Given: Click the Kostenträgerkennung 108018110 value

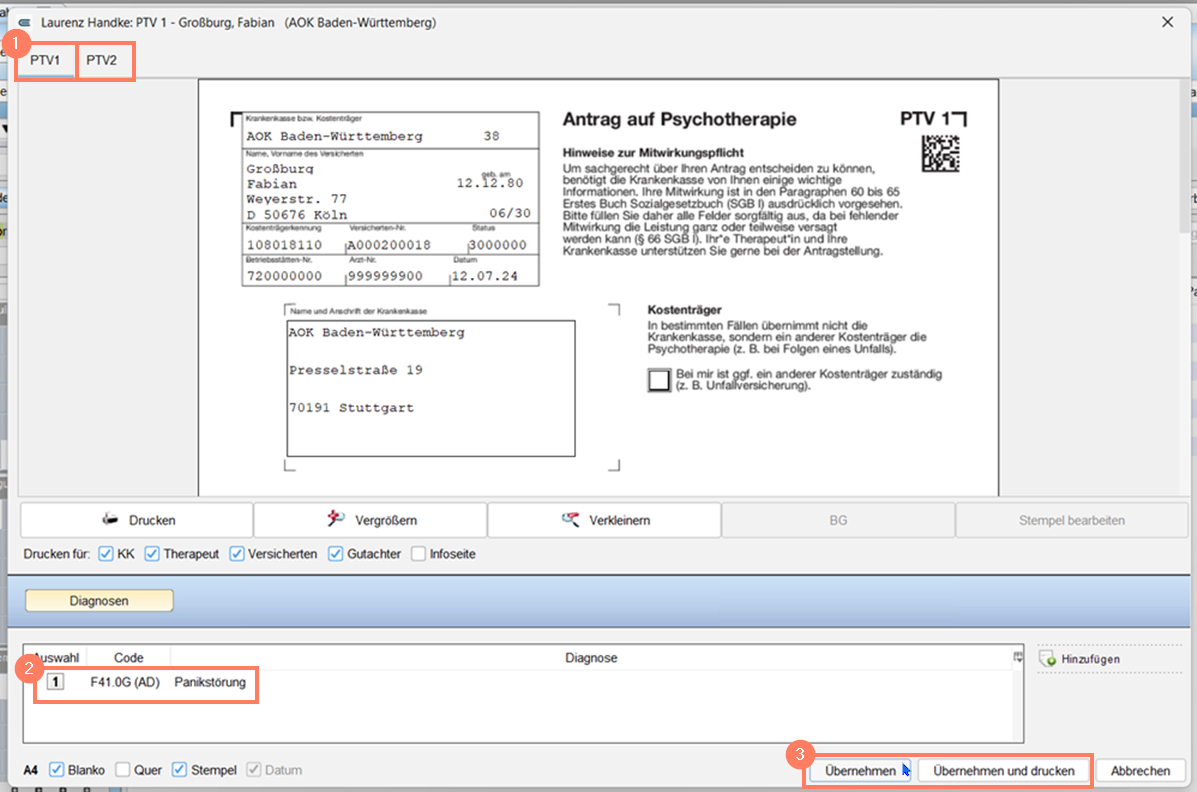Looking at the screenshot, I should tap(284, 245).
